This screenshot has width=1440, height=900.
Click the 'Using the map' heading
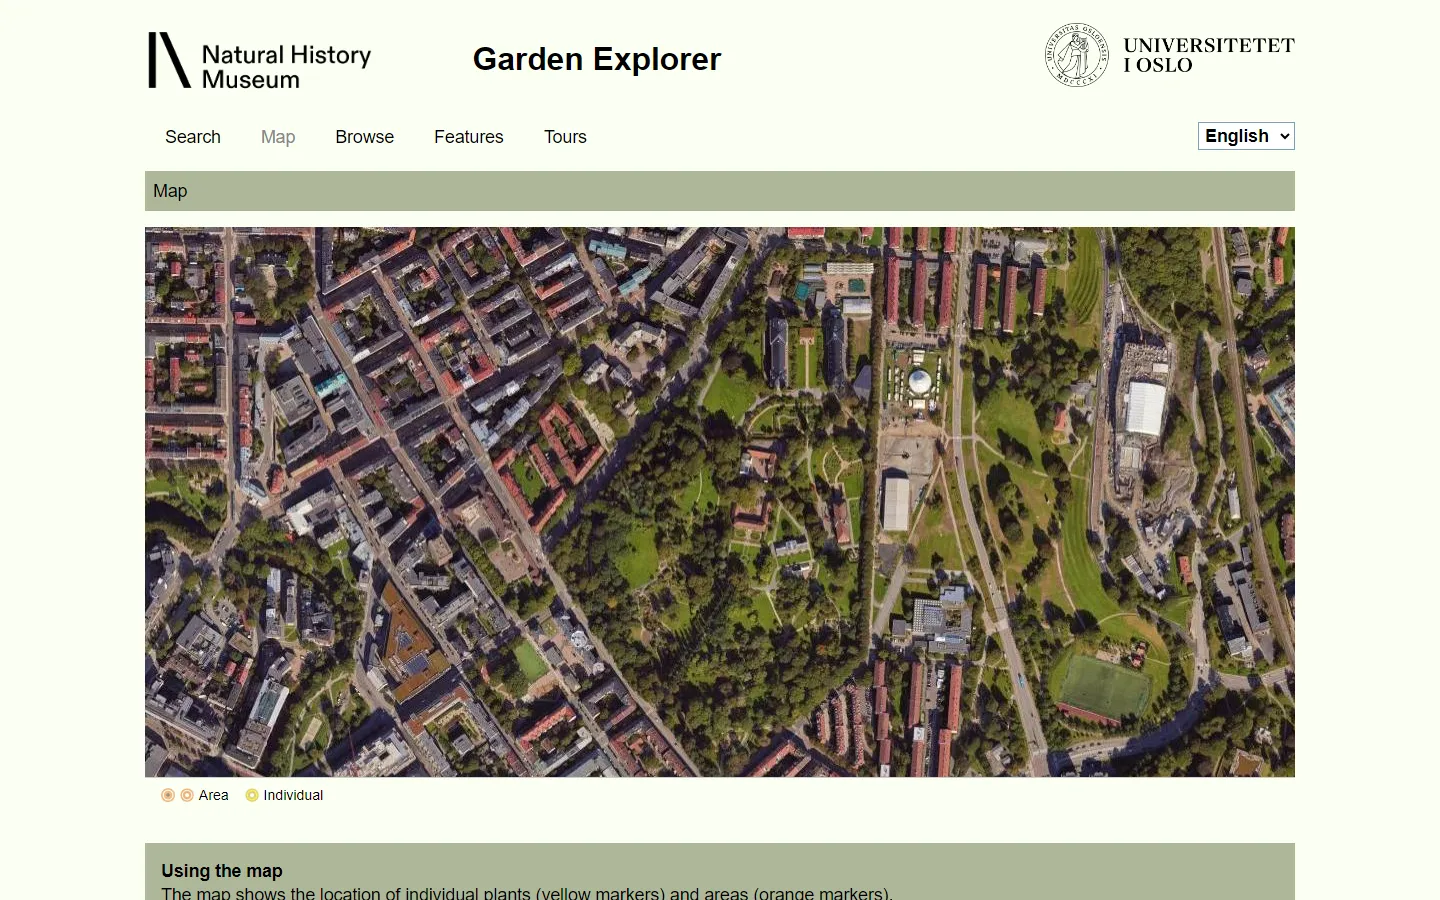tap(222, 871)
